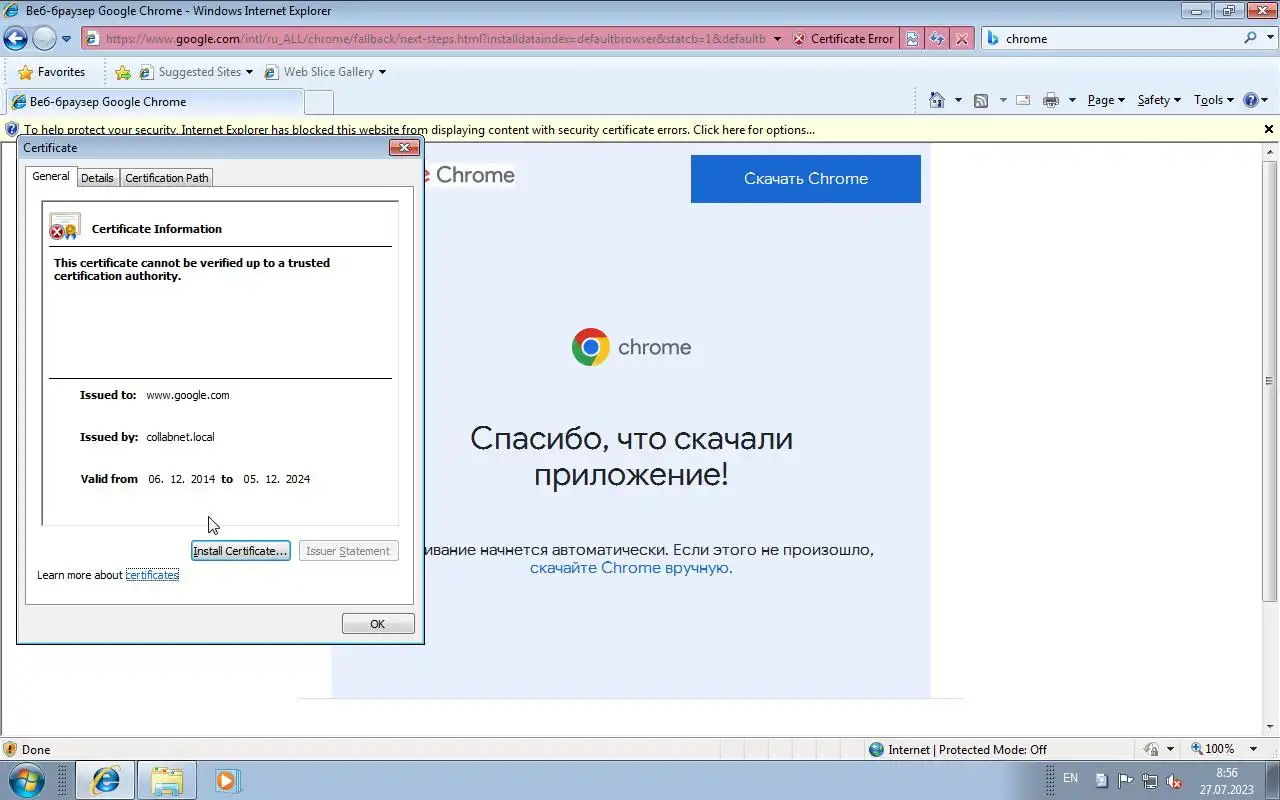Open Suggested Sites favorites item
This screenshot has height=800, width=1280.
[x=196, y=72]
